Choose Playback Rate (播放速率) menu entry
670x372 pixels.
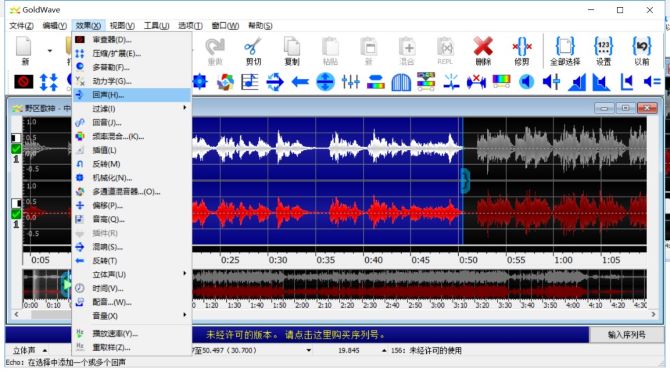(132, 333)
